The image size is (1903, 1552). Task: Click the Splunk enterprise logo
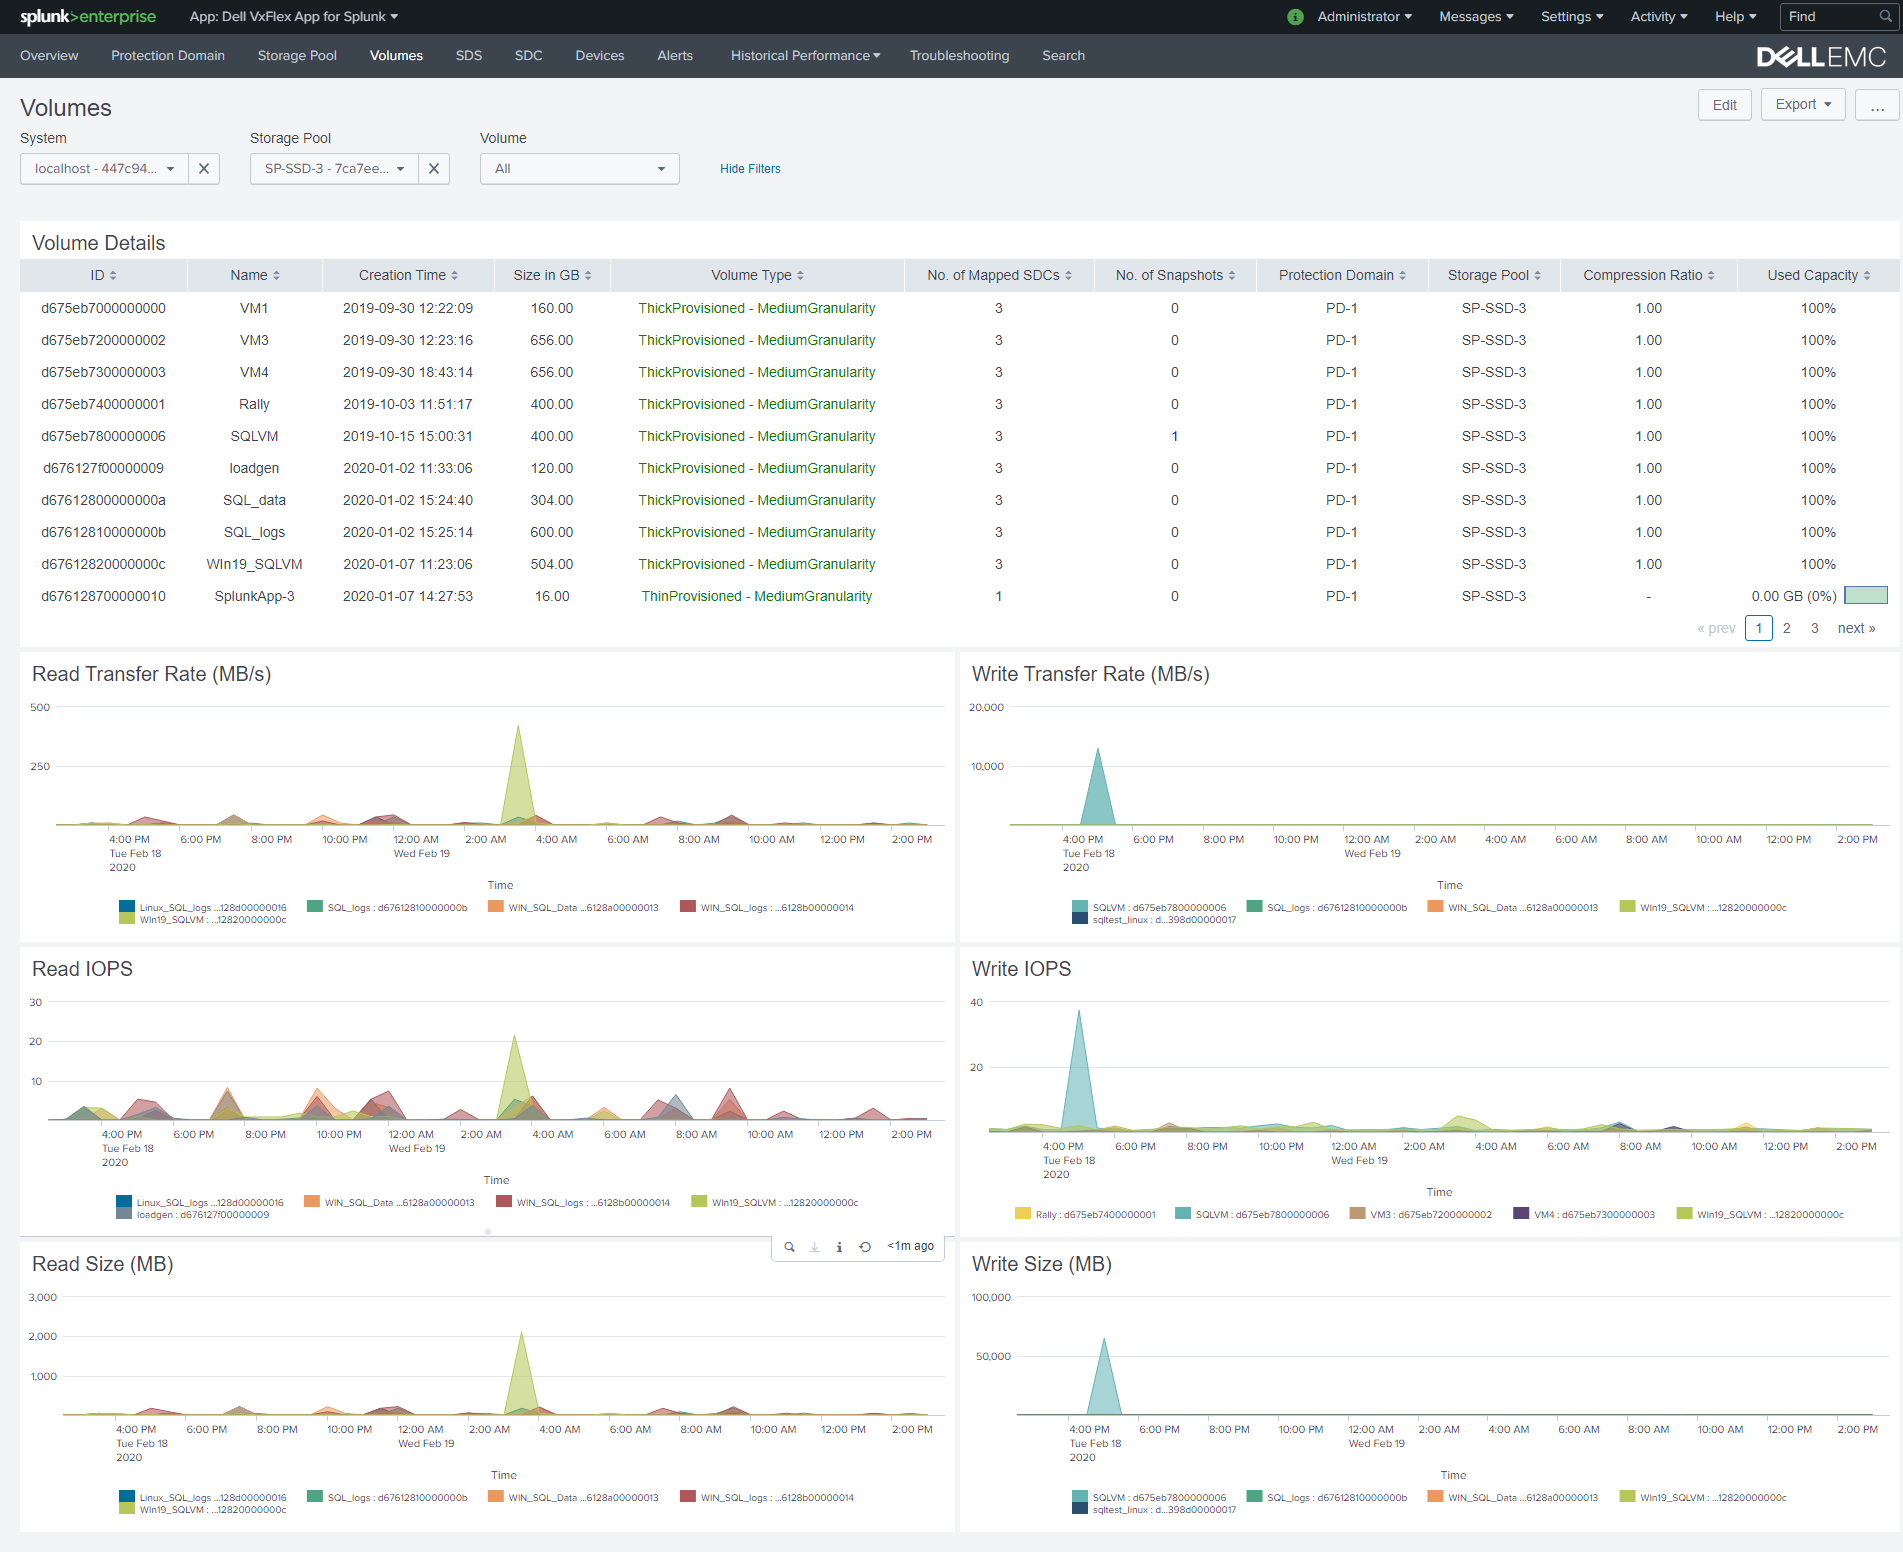[87, 16]
